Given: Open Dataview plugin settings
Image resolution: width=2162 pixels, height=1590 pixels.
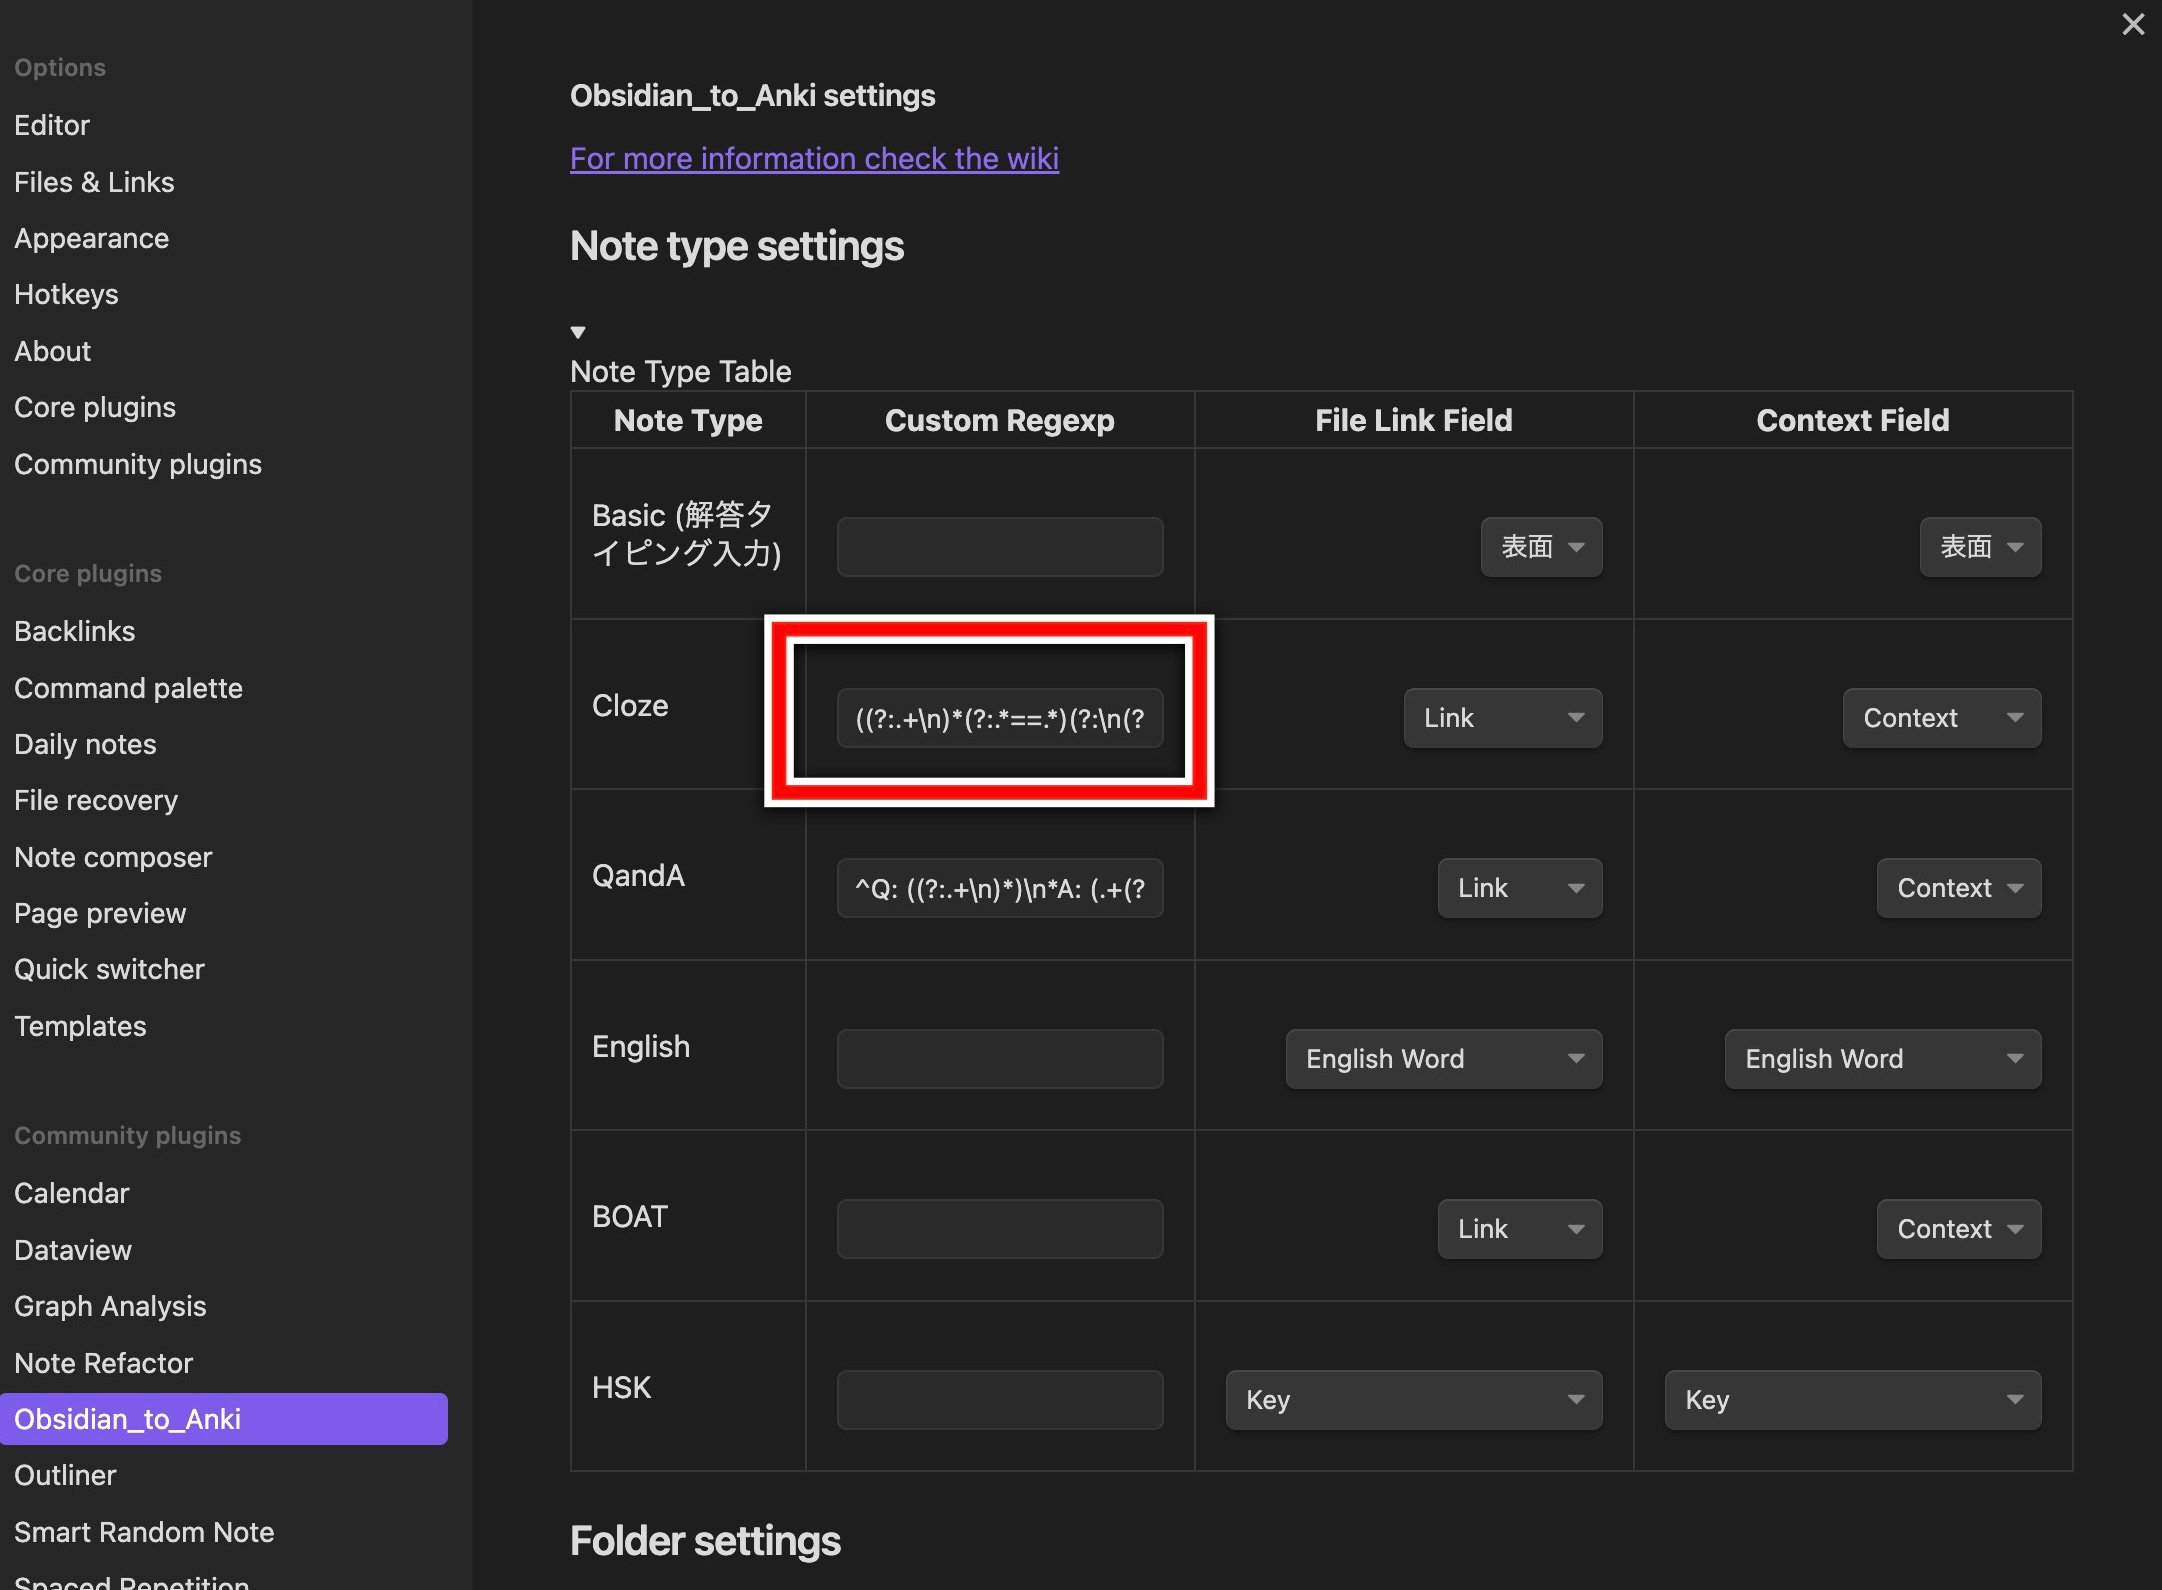Looking at the screenshot, I should pos(72,1249).
